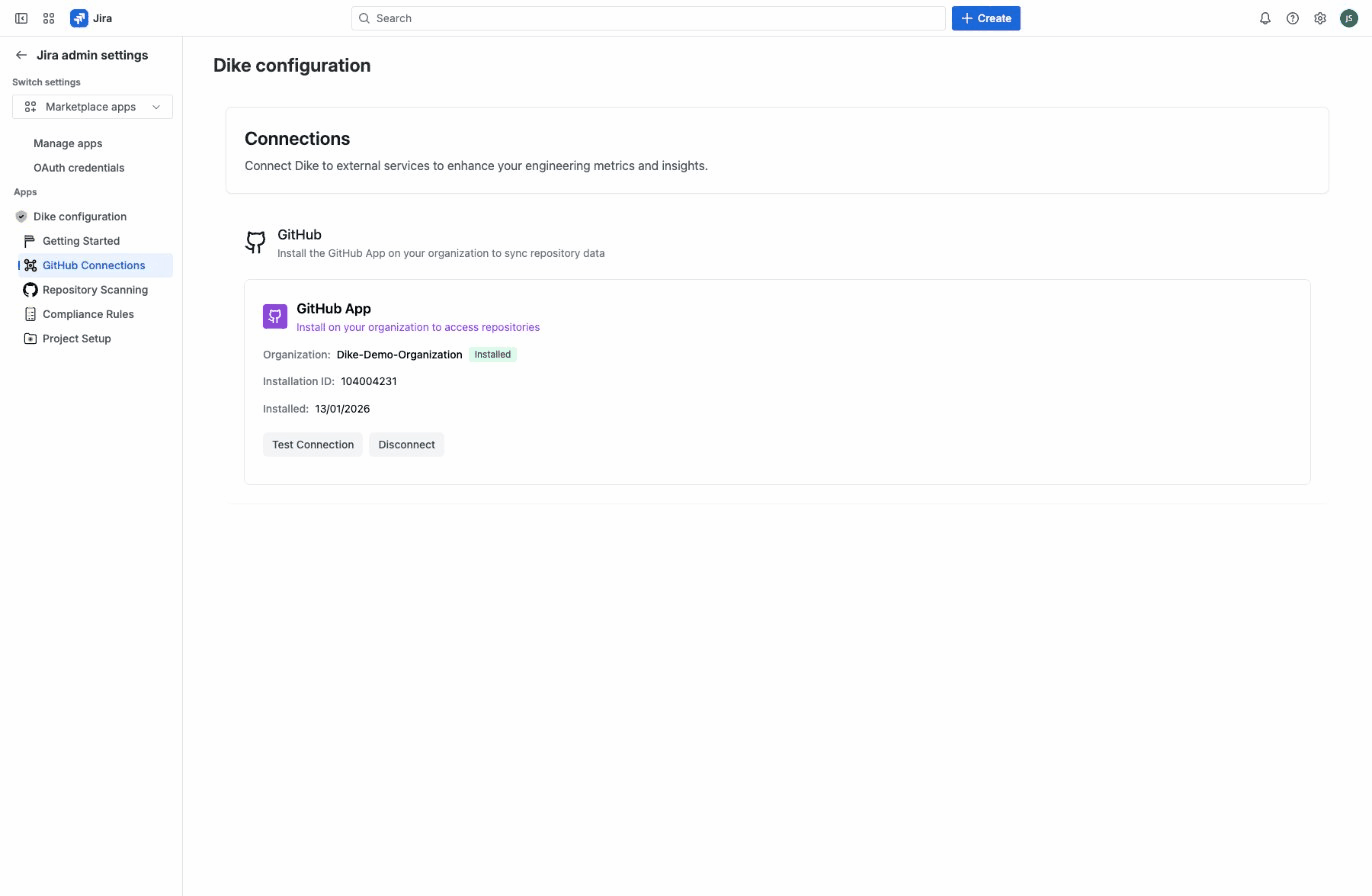Click the GitHub Connections wrench icon

(30, 265)
